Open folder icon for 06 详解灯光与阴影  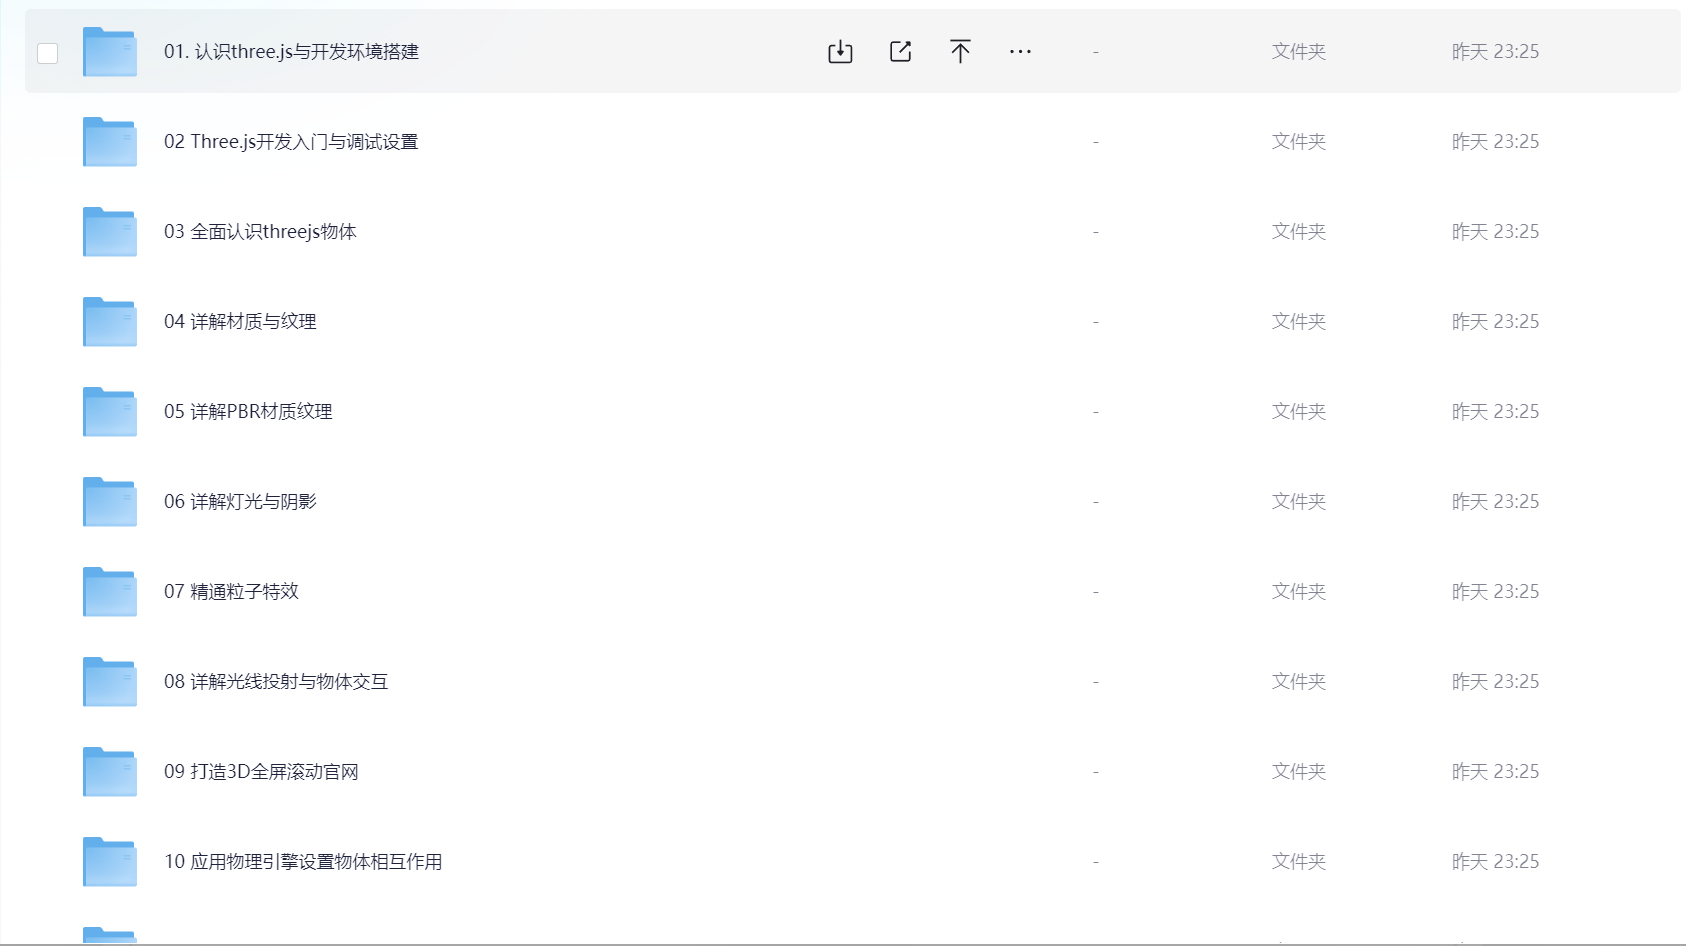110,502
